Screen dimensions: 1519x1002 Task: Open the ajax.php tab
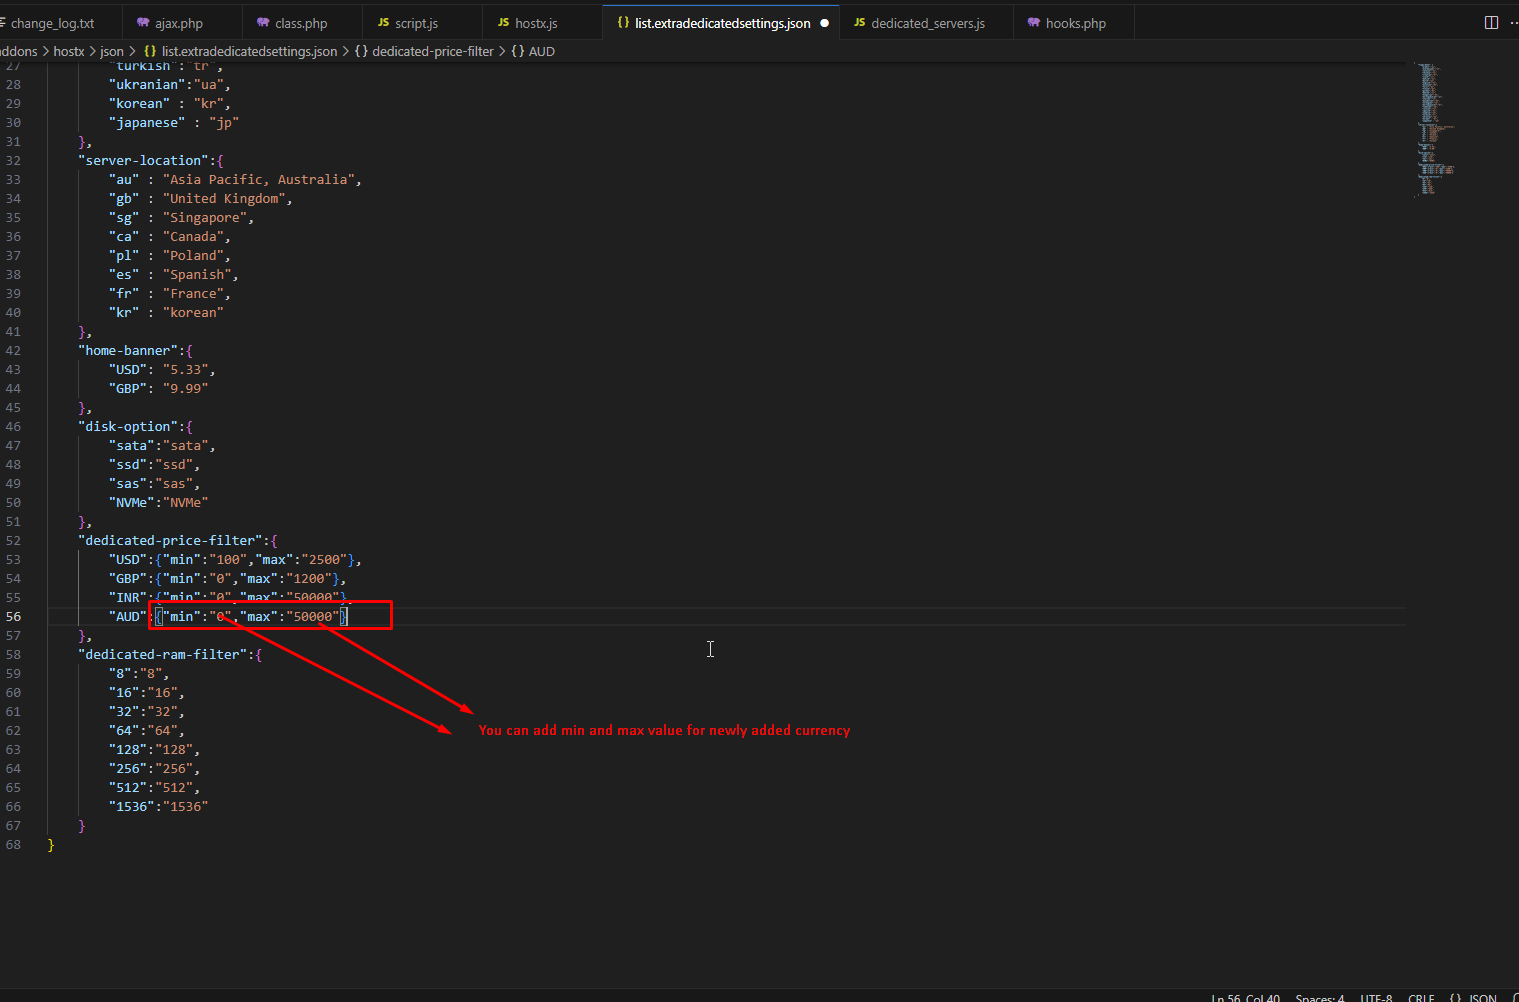[x=178, y=23]
